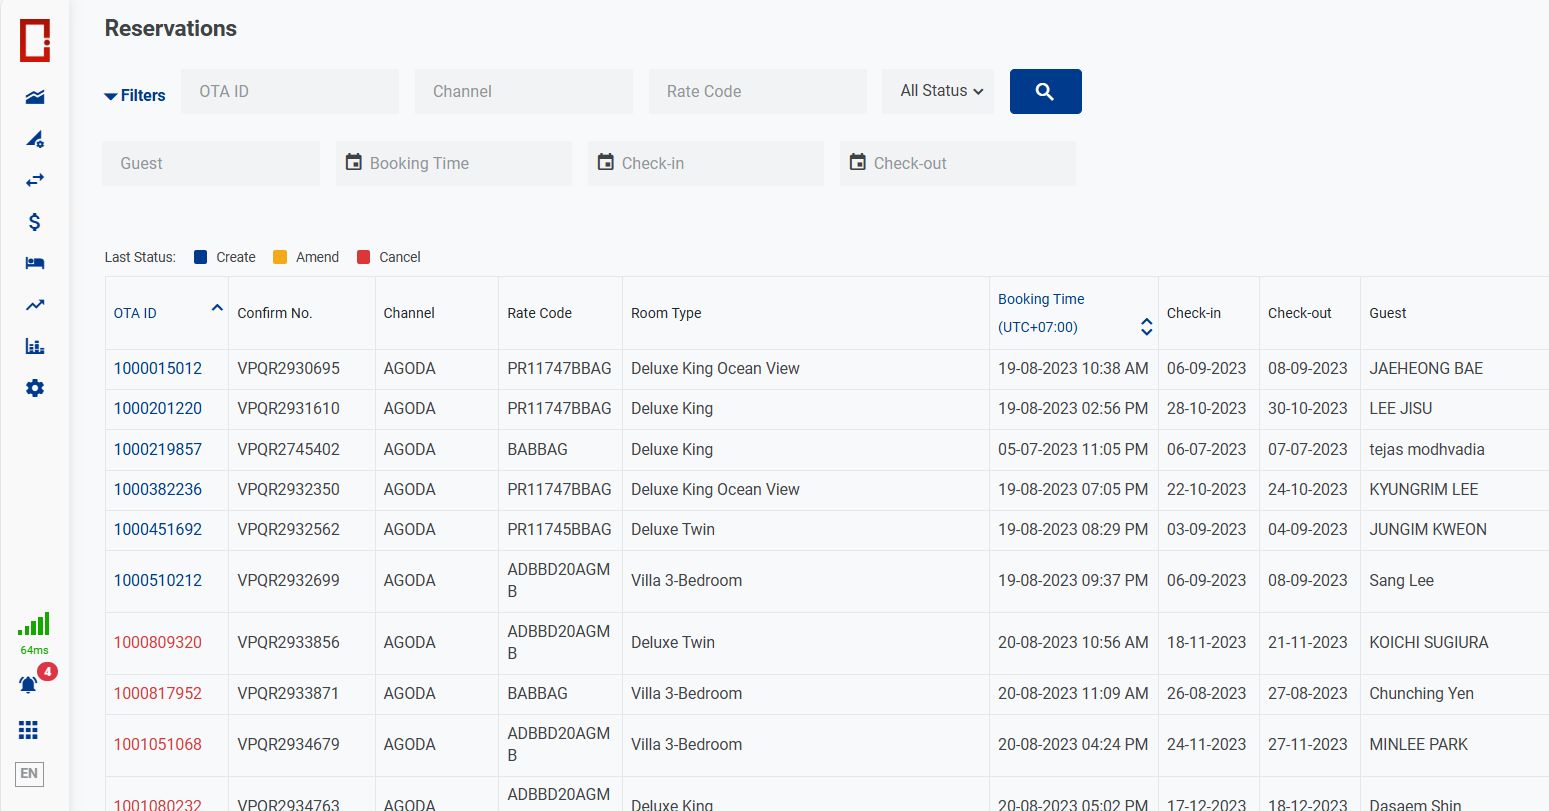Click the yellow Amend status swatch
Screen dimensions: 1549x811
tap(280, 257)
